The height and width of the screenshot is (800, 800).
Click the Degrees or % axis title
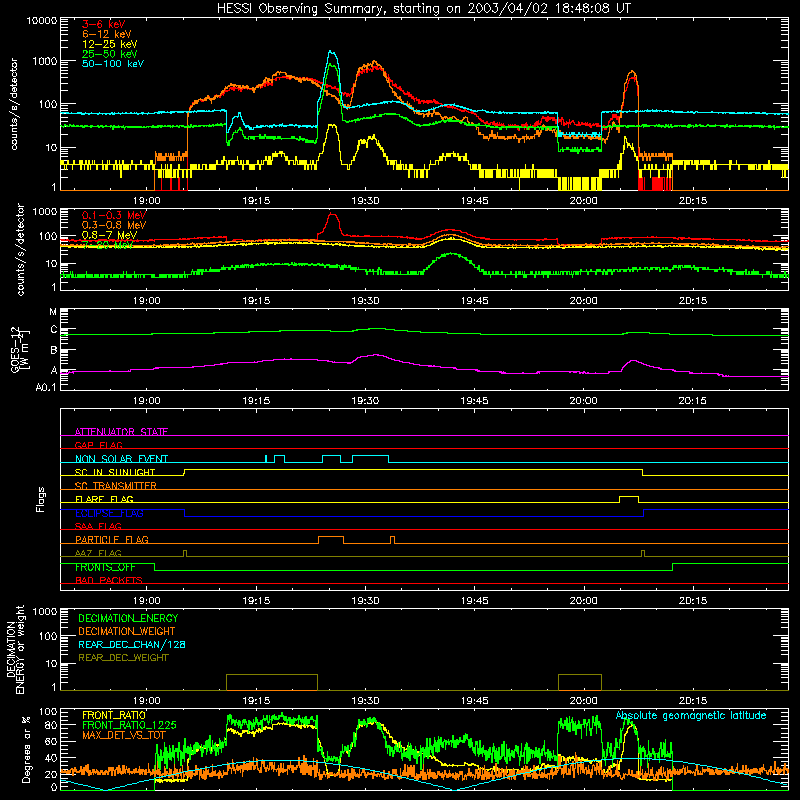pyautogui.click(x=26, y=750)
